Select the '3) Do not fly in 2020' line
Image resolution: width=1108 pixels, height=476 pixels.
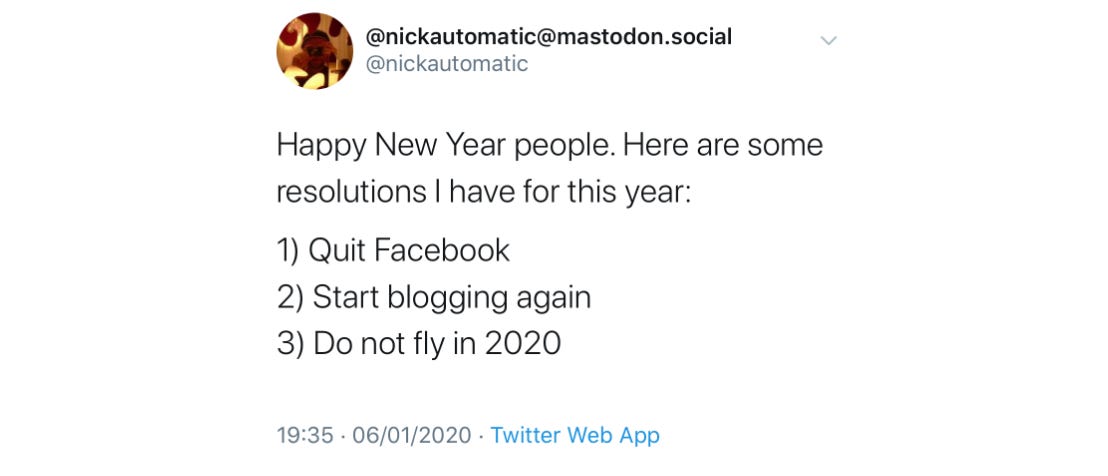418,343
